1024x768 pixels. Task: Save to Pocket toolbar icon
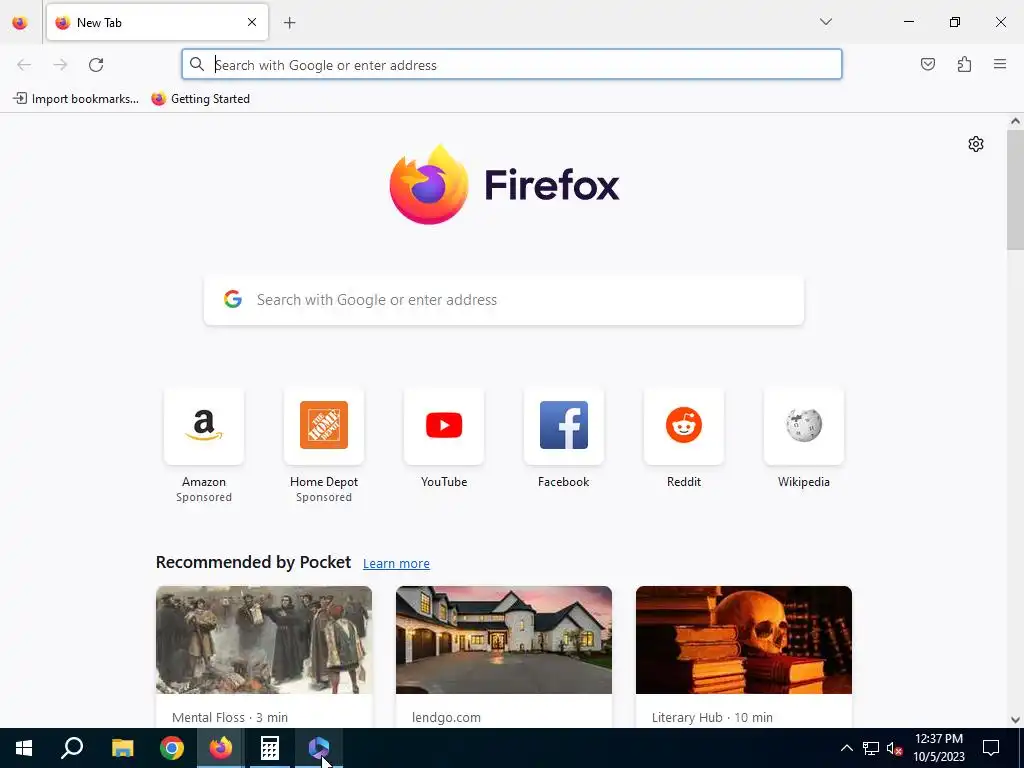927,64
